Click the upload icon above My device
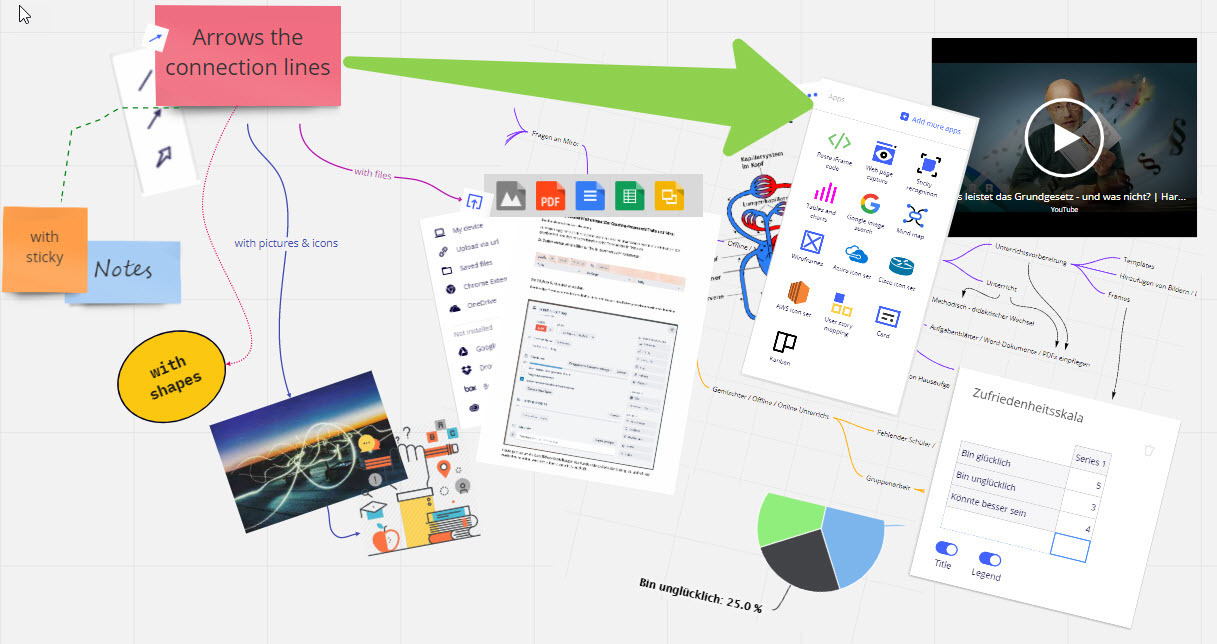This screenshot has height=644, width=1217. [x=474, y=200]
